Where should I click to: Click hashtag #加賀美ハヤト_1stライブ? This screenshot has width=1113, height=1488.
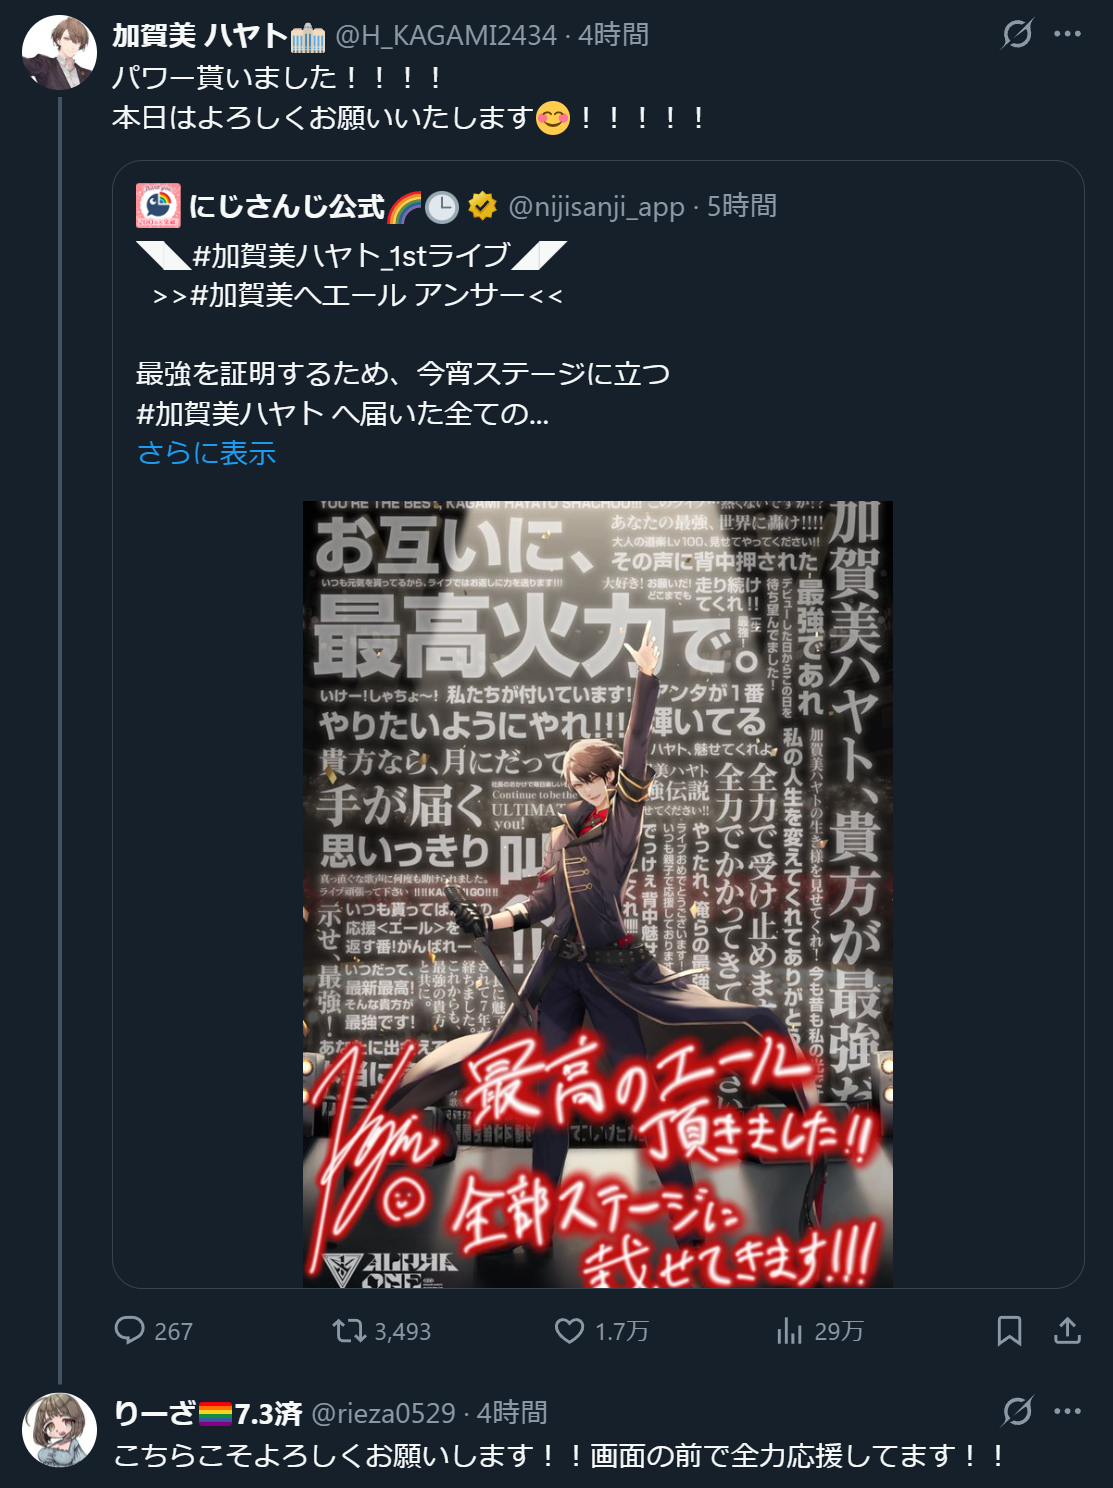click(351, 256)
